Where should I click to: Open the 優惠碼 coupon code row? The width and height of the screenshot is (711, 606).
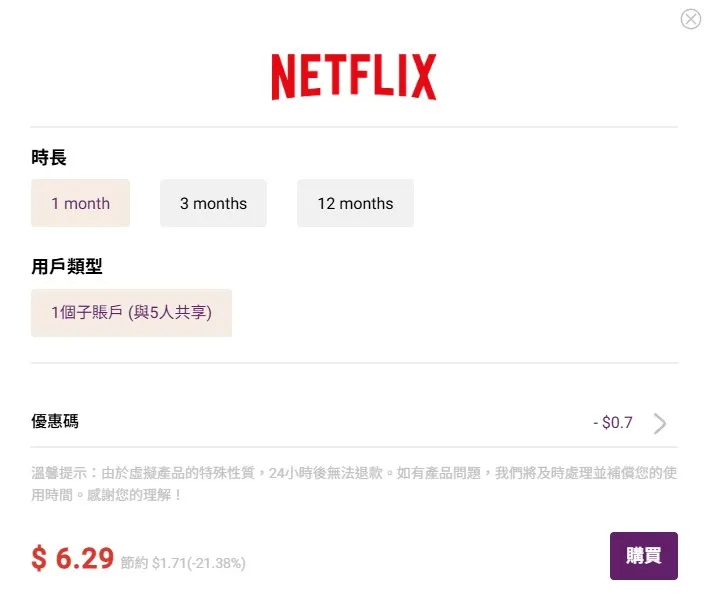click(355, 422)
